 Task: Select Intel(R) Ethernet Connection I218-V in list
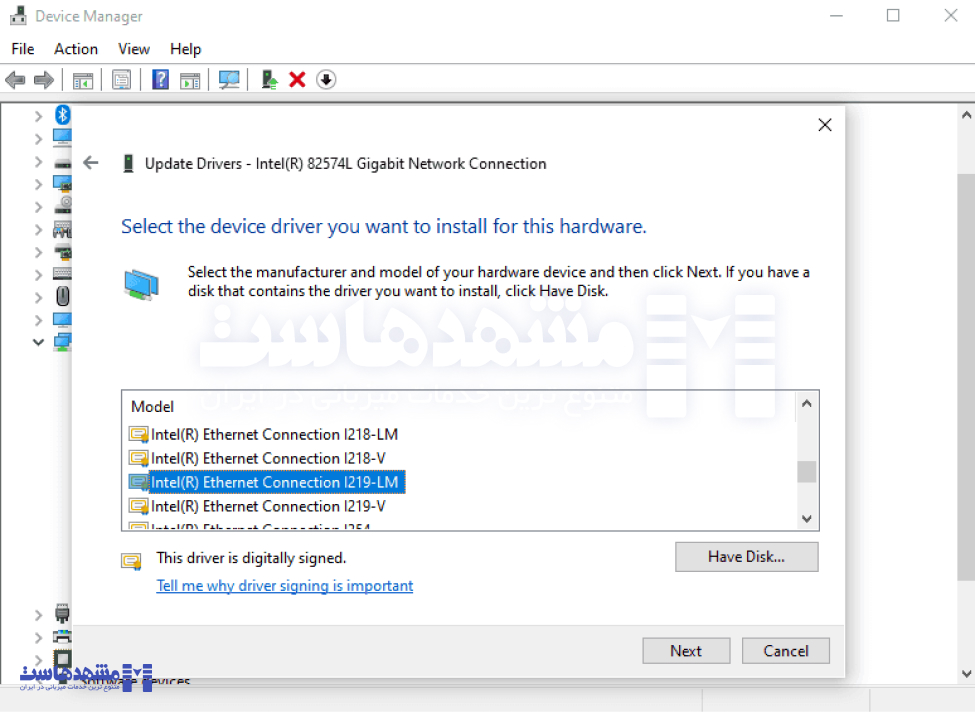pos(267,458)
